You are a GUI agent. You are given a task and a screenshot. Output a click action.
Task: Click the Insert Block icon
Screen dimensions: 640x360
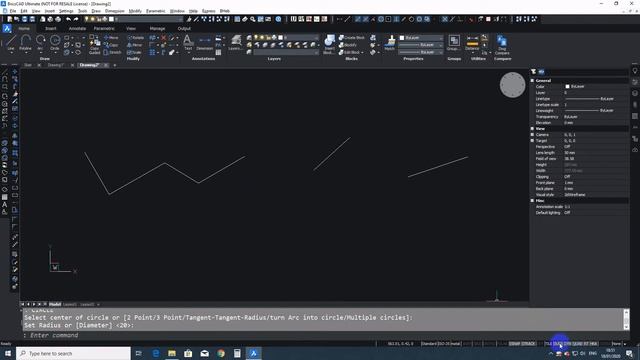pyautogui.click(x=329, y=44)
